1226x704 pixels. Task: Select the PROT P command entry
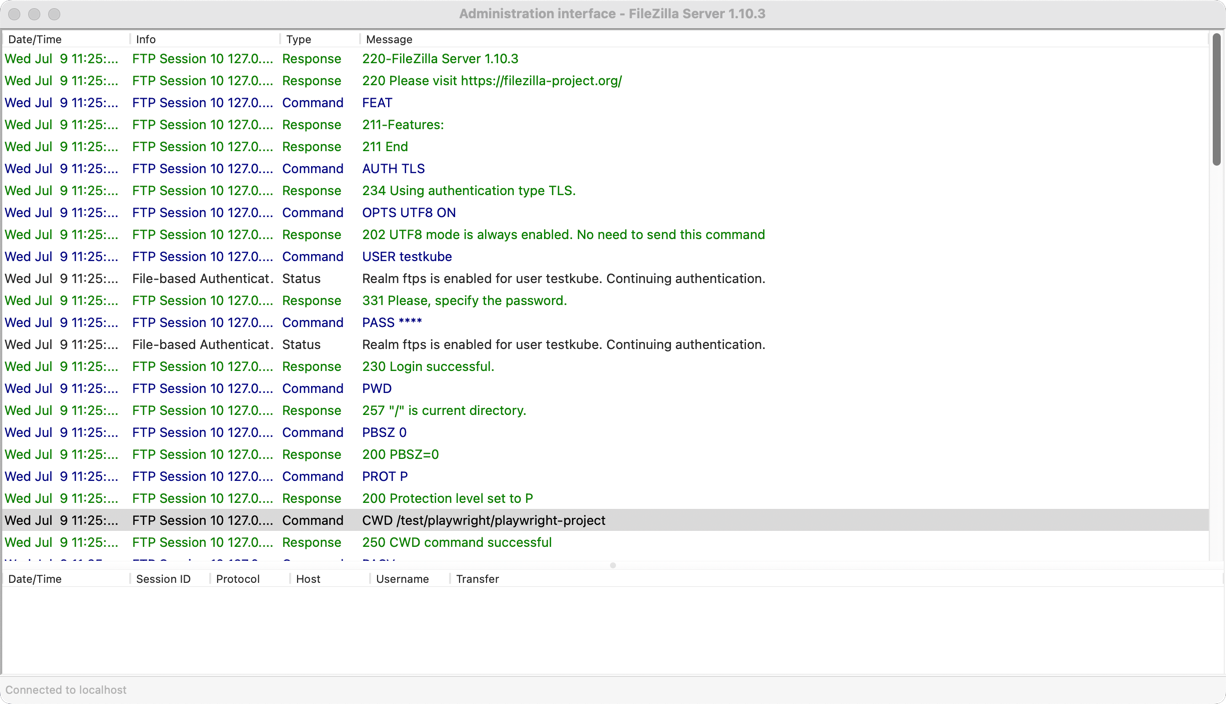(x=384, y=476)
